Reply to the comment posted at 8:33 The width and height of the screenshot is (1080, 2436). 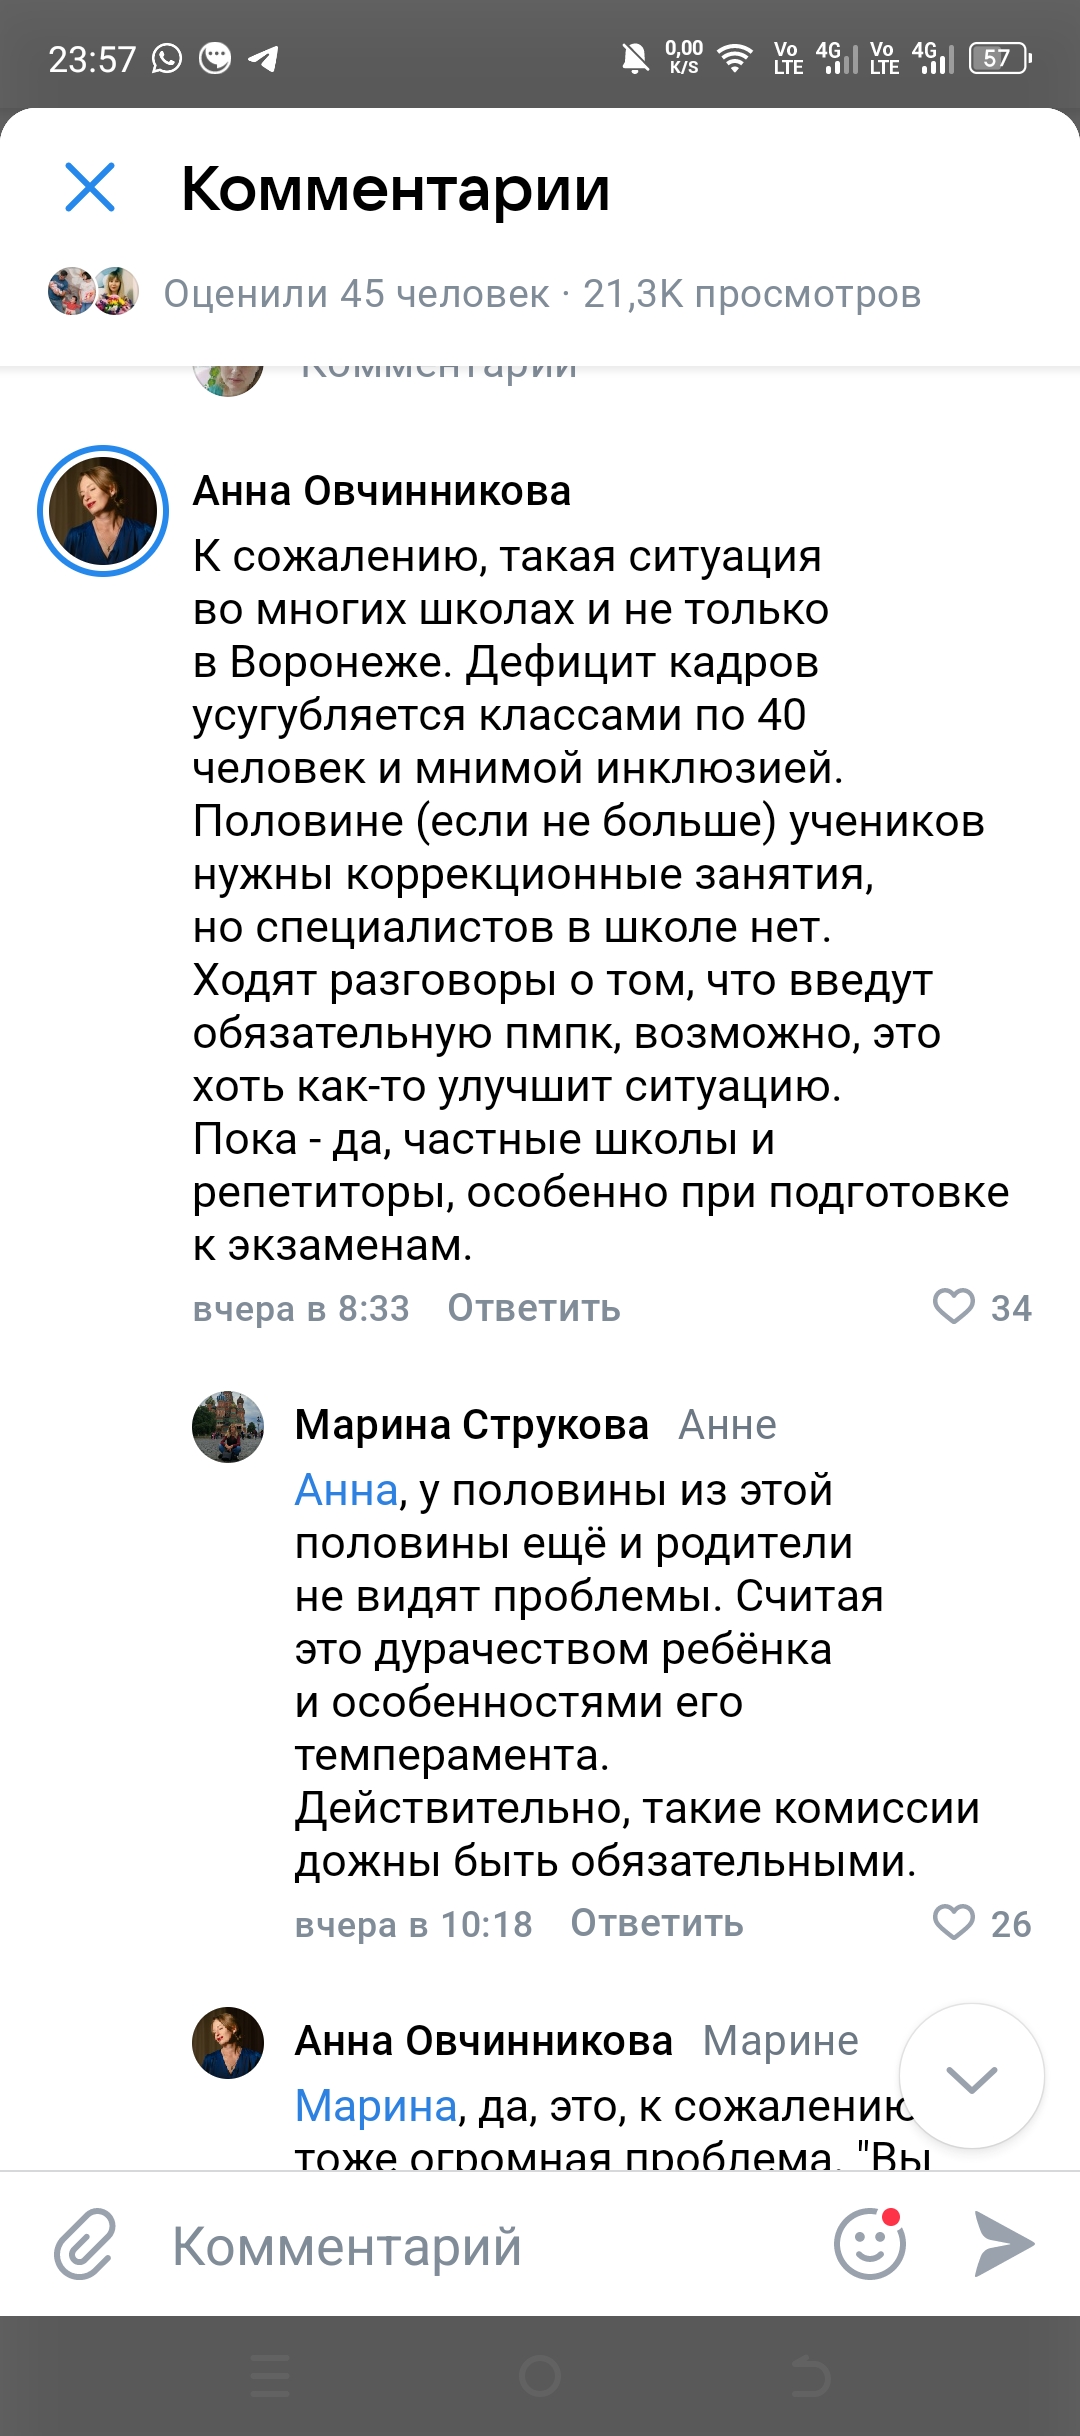pos(534,1308)
